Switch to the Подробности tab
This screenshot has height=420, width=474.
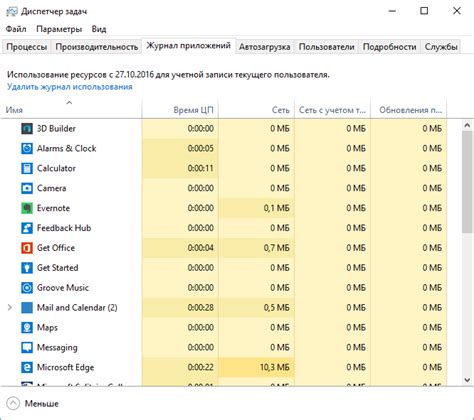(389, 47)
